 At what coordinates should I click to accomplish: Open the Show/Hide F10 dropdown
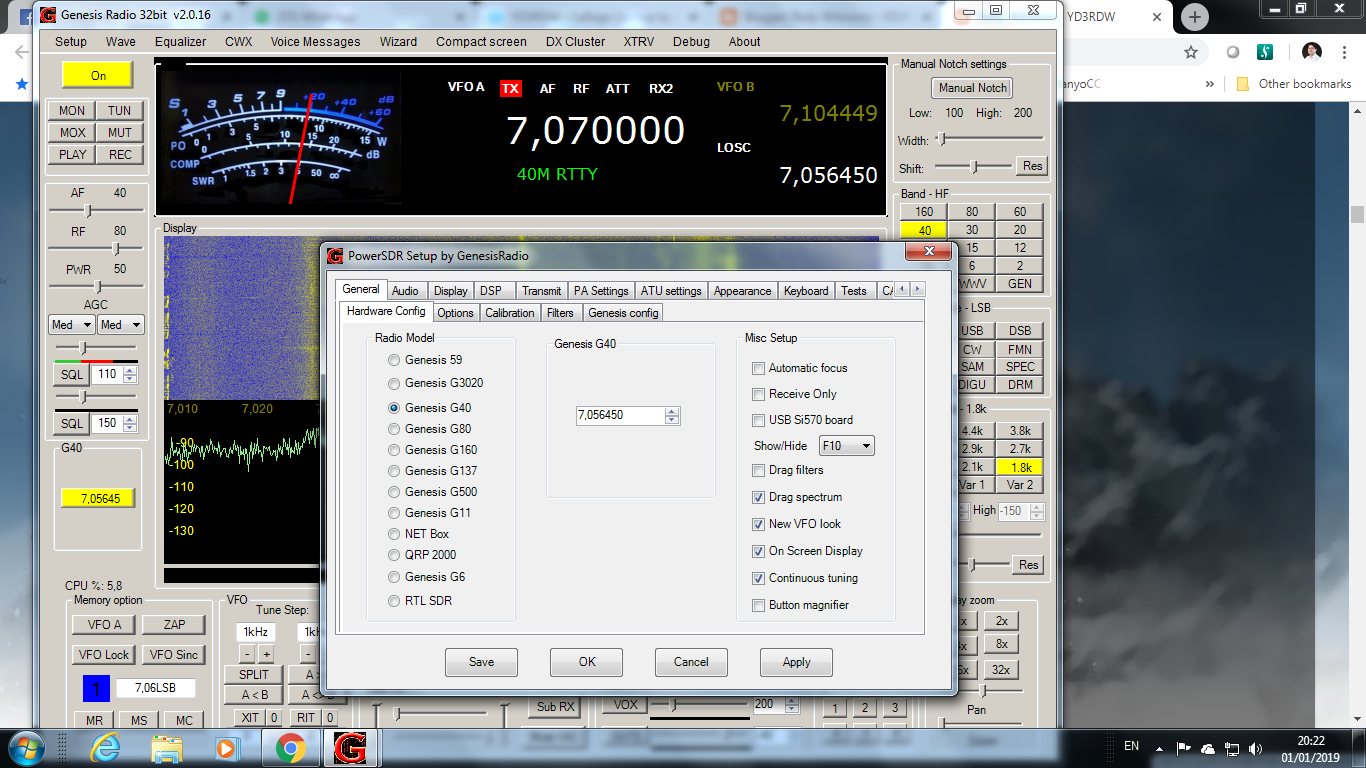pos(846,444)
